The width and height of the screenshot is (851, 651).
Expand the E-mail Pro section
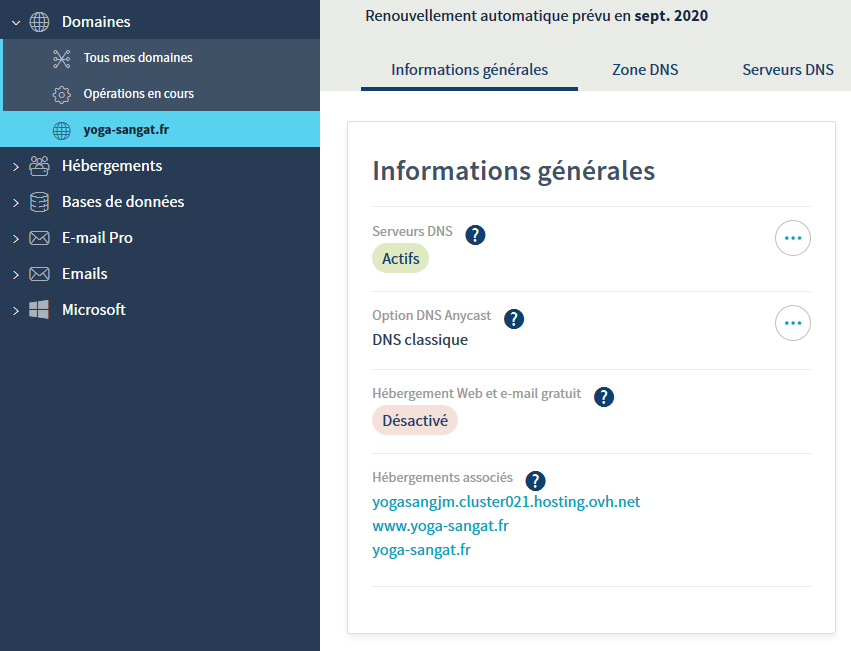15,238
